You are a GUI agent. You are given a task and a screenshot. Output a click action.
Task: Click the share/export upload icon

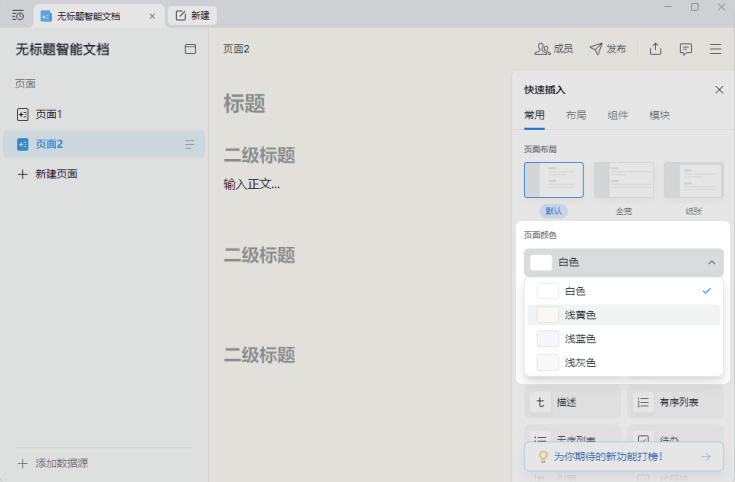655,49
